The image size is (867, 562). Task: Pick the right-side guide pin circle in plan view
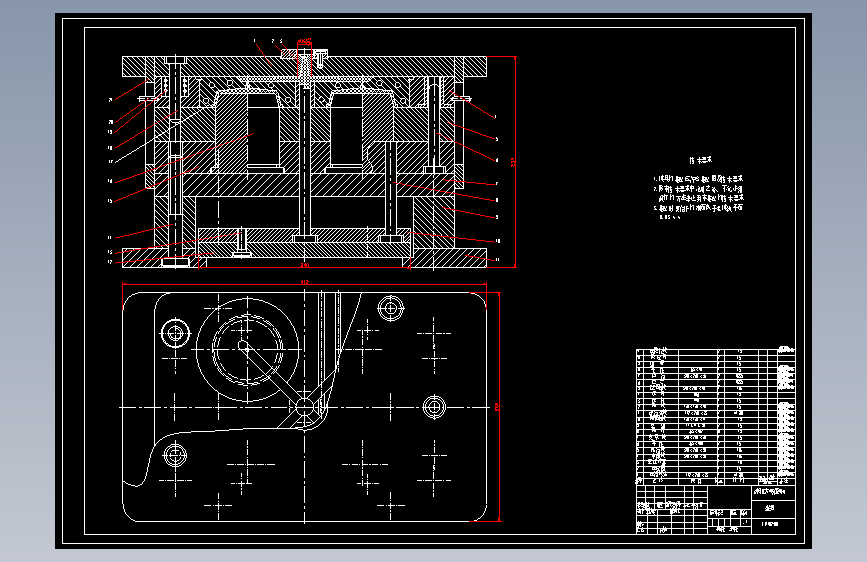point(434,407)
